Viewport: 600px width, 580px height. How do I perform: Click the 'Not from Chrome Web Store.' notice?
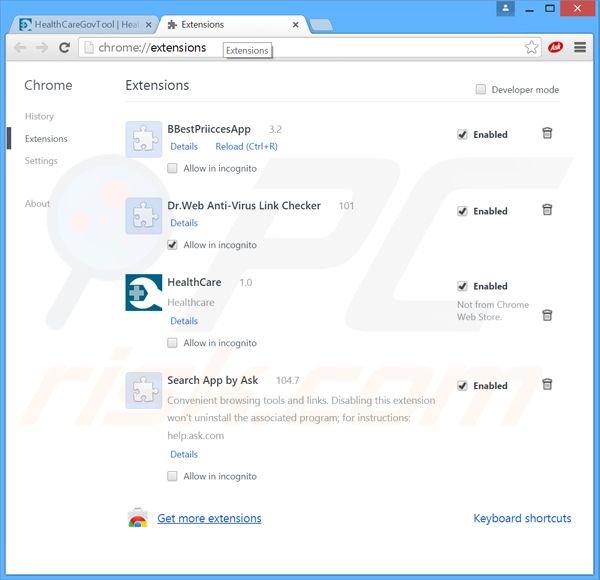[x=493, y=311]
